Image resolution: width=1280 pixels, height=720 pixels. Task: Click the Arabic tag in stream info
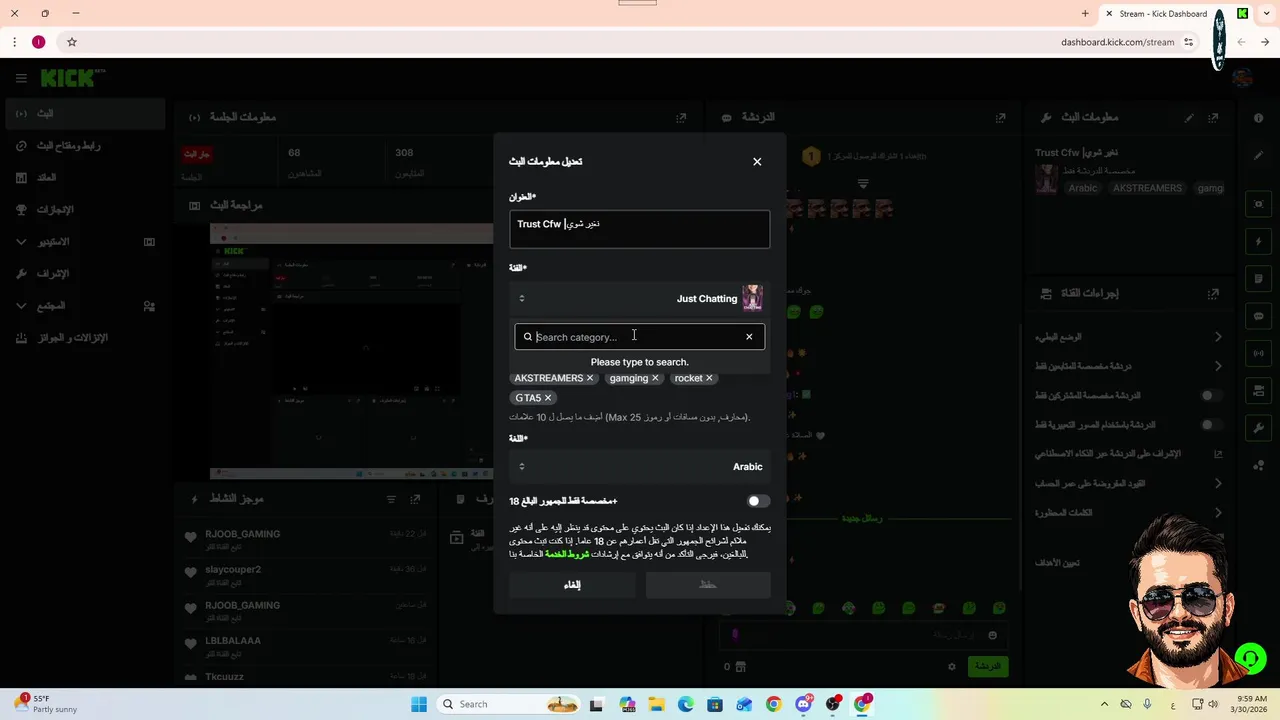click(1082, 188)
